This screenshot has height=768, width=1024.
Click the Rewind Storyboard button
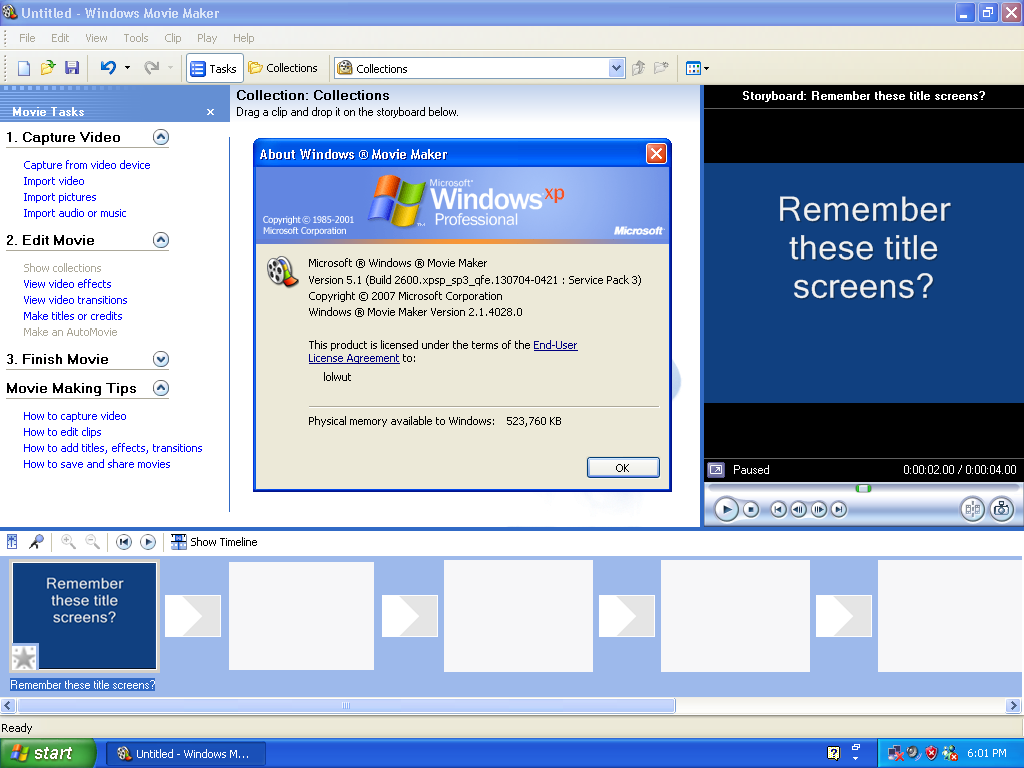tap(123, 542)
